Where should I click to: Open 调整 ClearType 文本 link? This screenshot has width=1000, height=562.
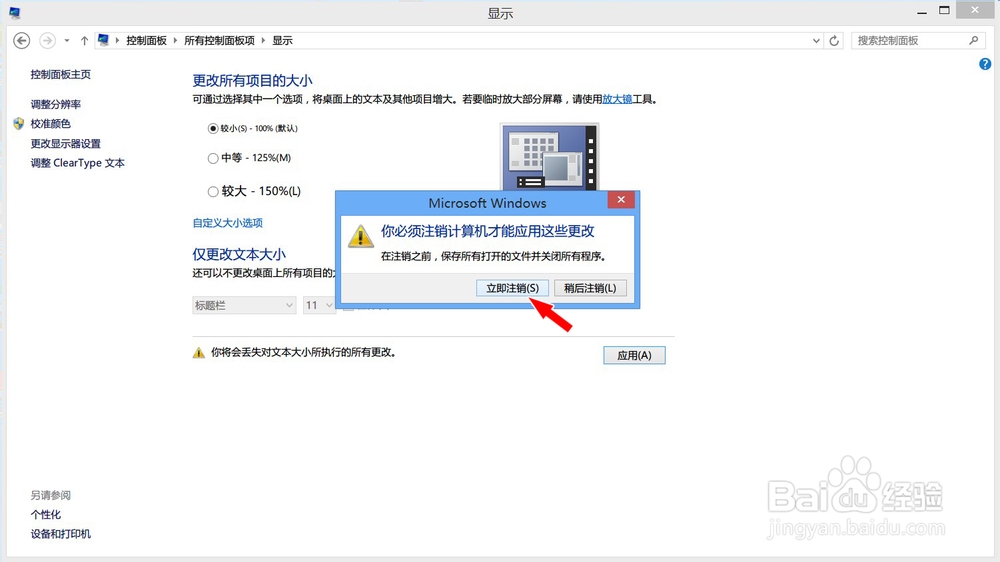coord(78,163)
